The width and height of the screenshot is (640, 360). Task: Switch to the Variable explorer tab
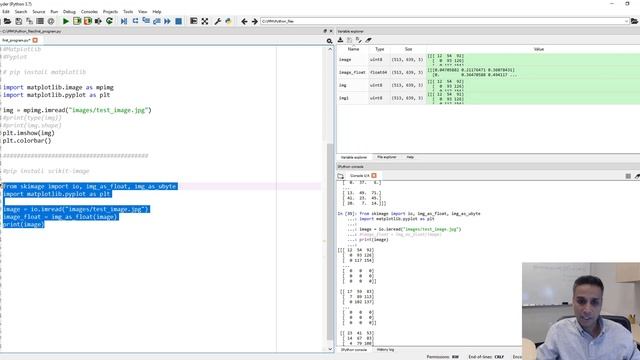coord(353,157)
